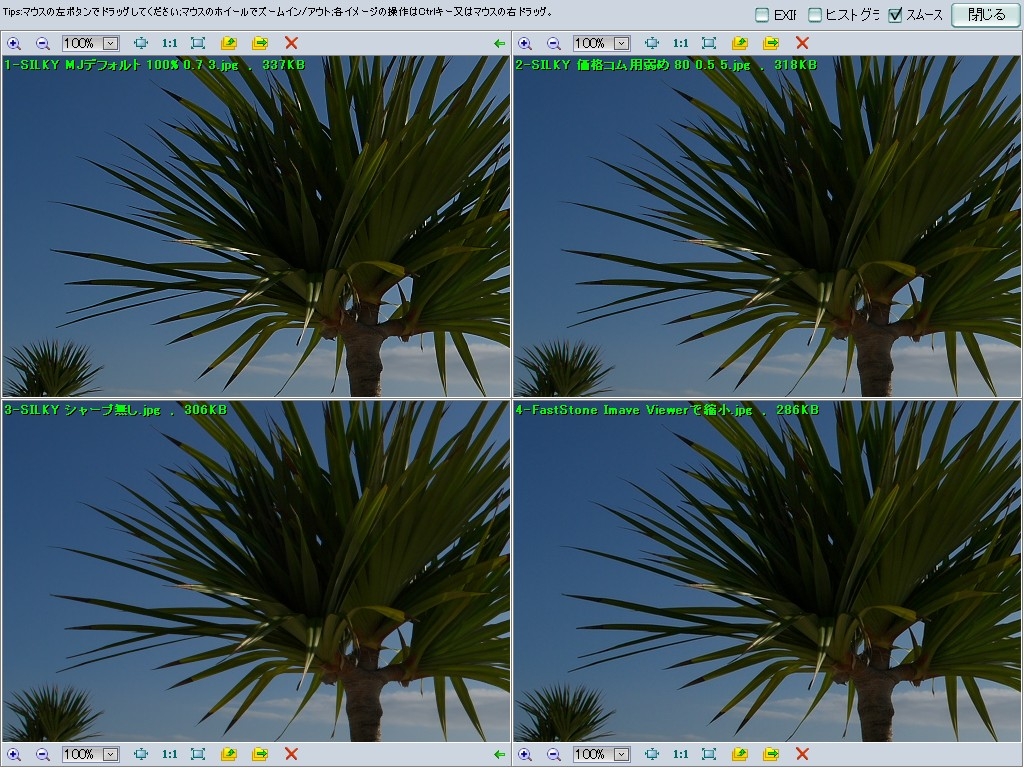Remove image 2 with its red X
This screenshot has height=768, width=1024.
(802, 44)
